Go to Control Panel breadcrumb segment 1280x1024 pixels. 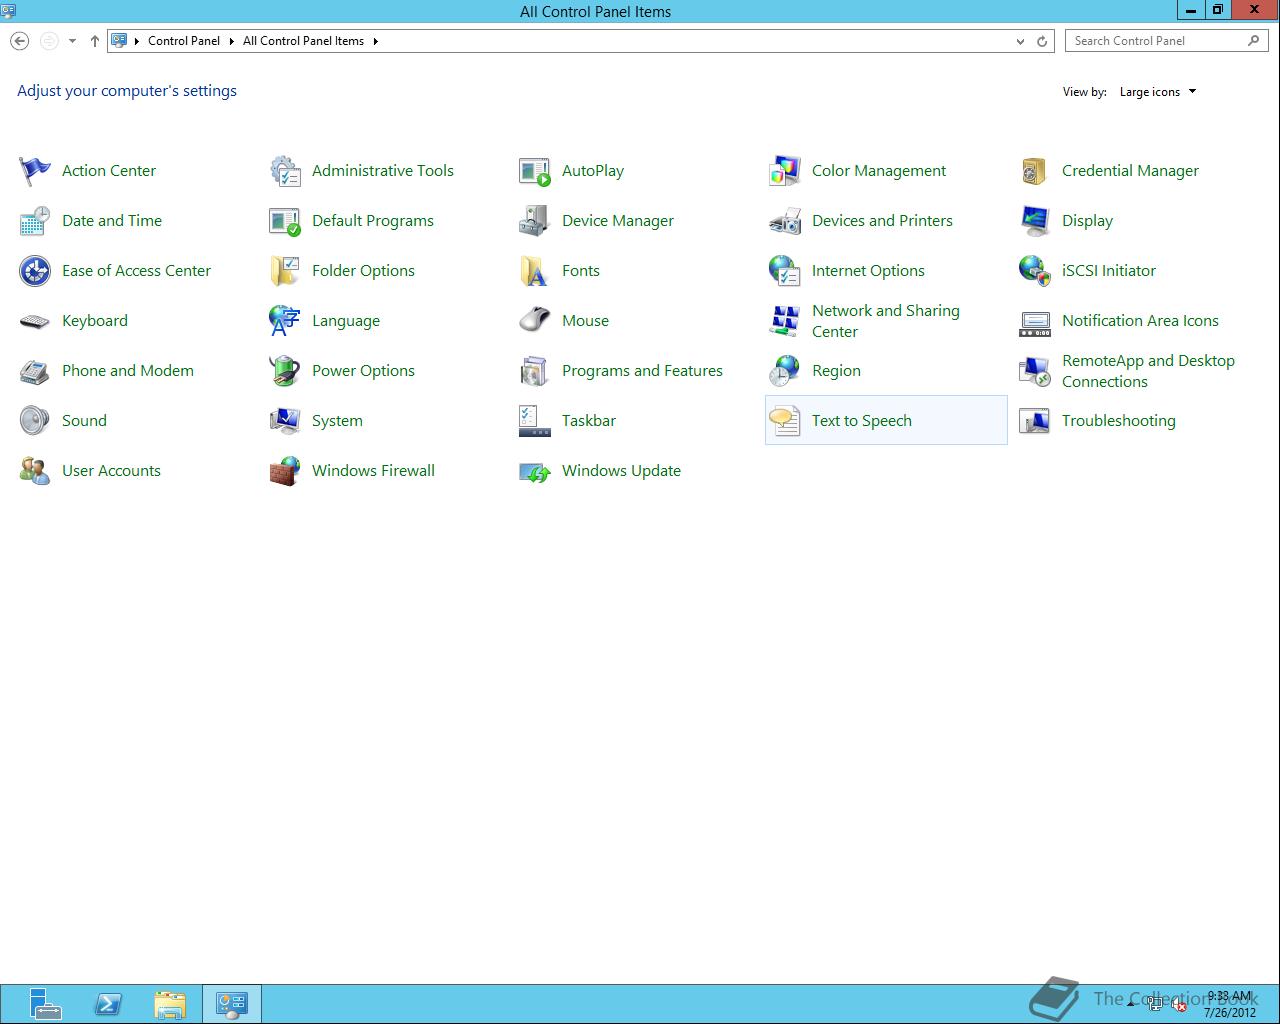point(184,41)
